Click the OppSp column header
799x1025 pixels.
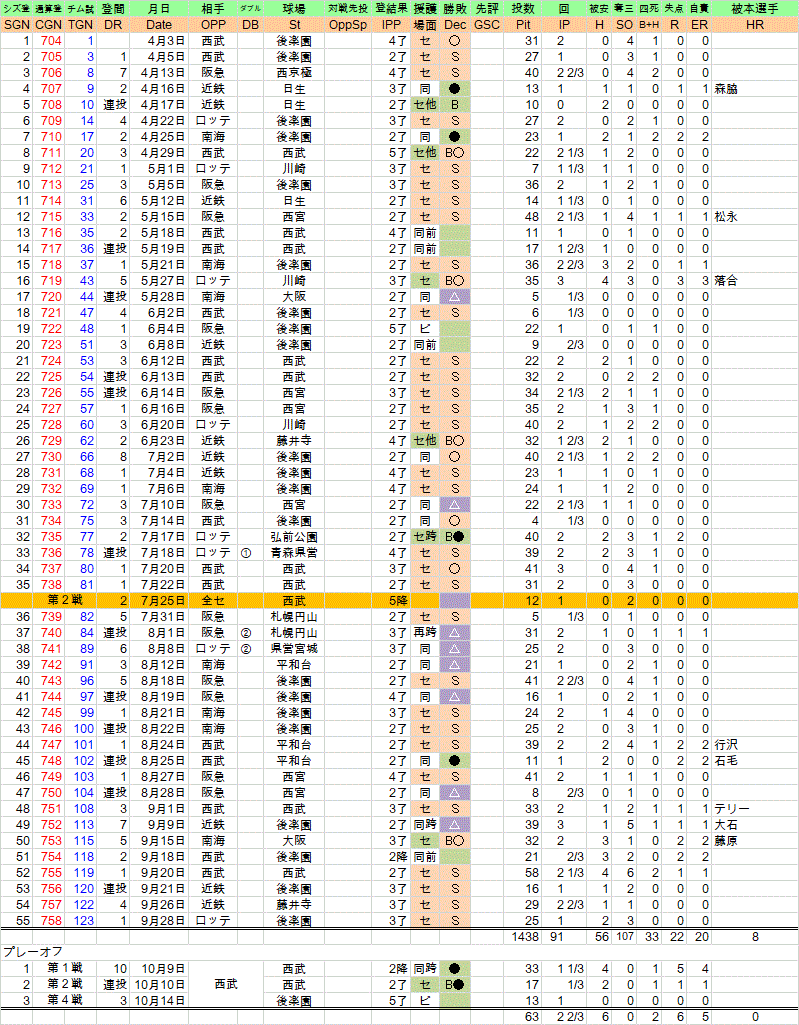pyautogui.click(x=348, y=25)
